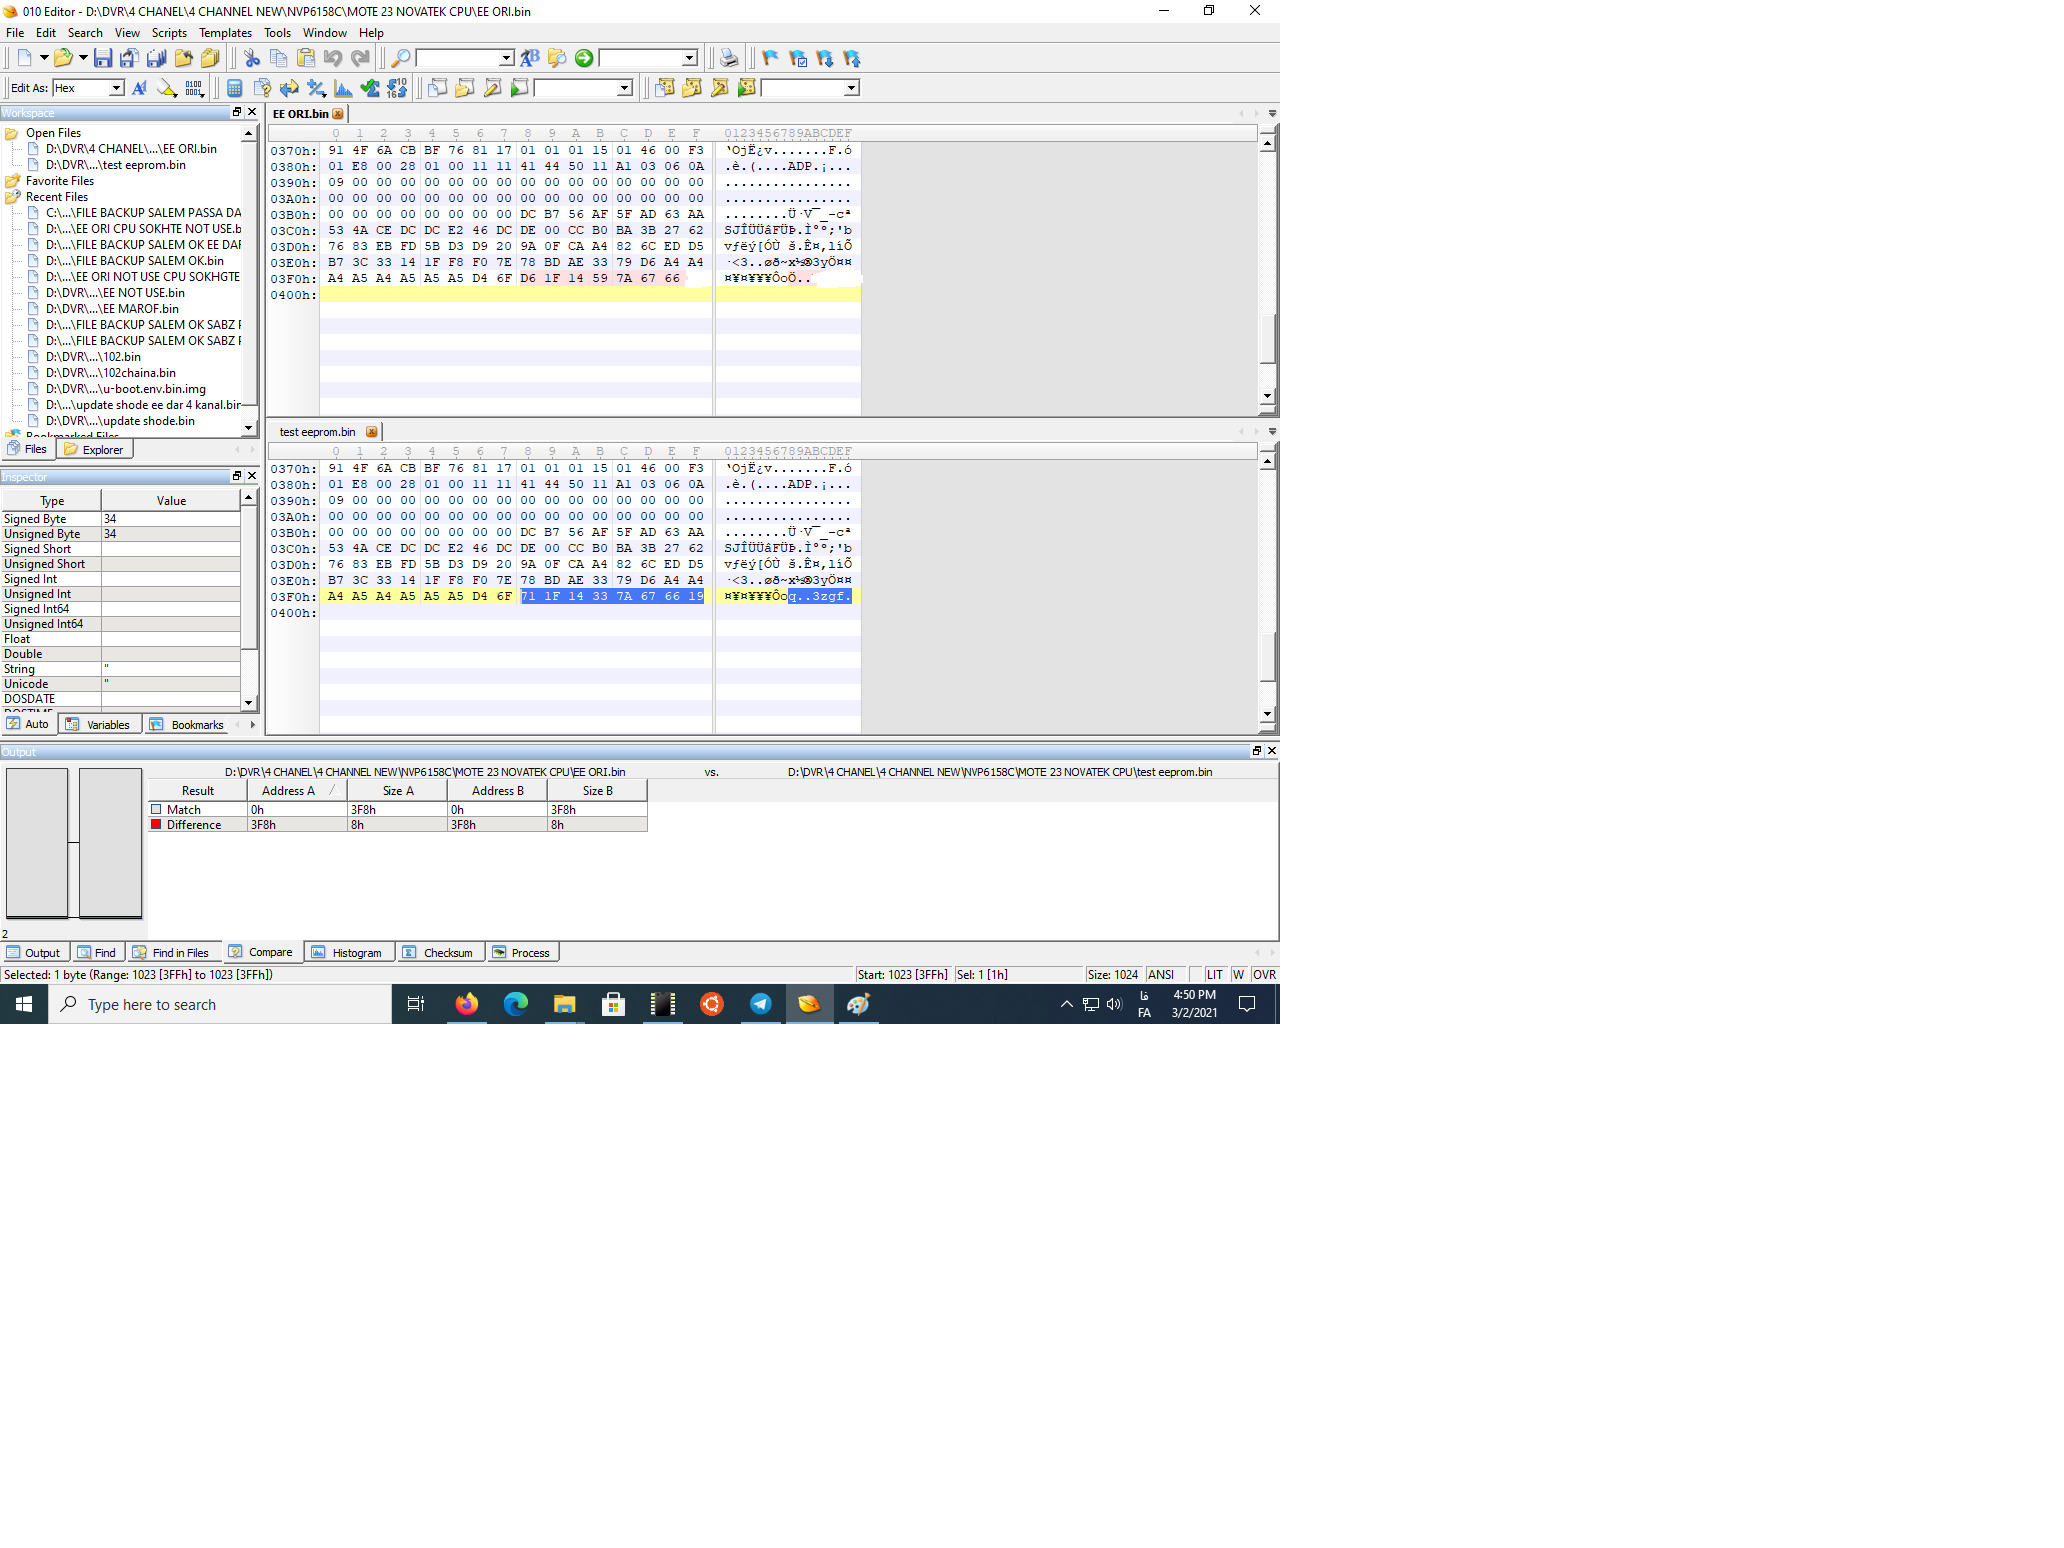The image size is (2064, 1548).
Task: Click the Run Template icon
Action: (746, 88)
